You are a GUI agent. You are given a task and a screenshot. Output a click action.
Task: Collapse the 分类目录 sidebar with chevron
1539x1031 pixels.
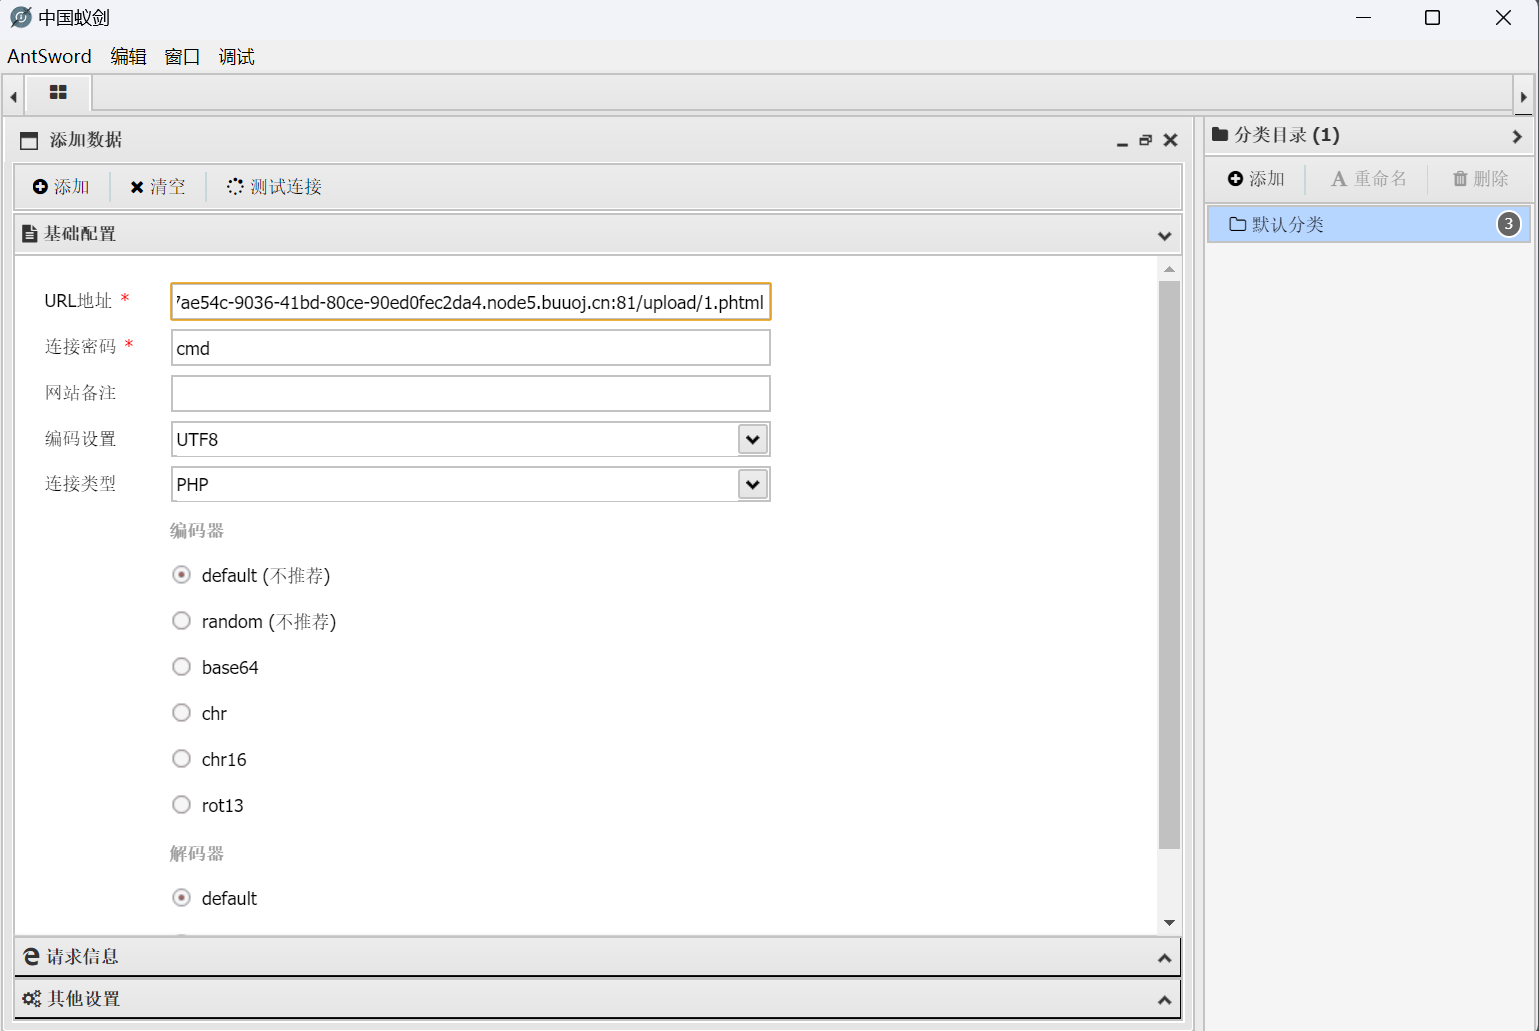(1517, 136)
